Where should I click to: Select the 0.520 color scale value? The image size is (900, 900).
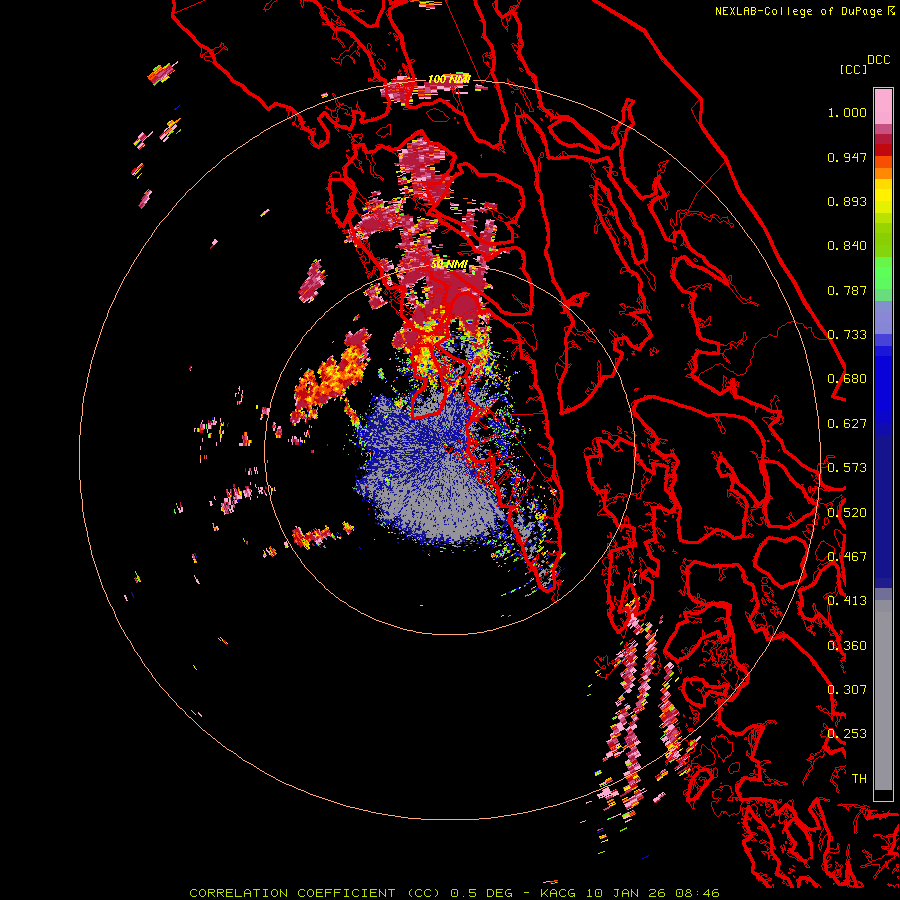[847, 513]
